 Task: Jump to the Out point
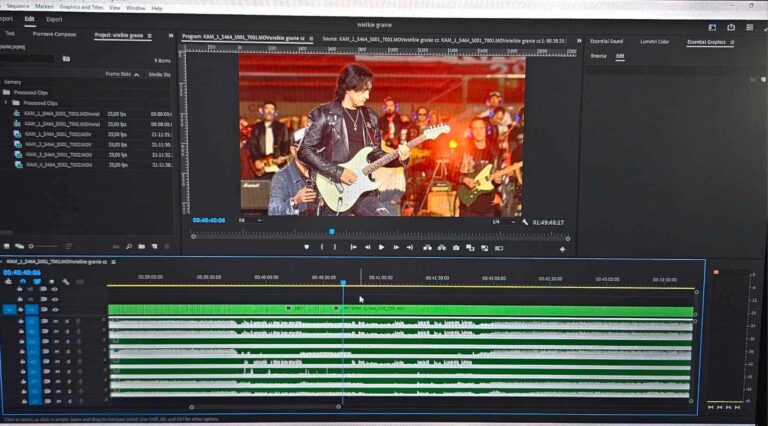[410, 247]
